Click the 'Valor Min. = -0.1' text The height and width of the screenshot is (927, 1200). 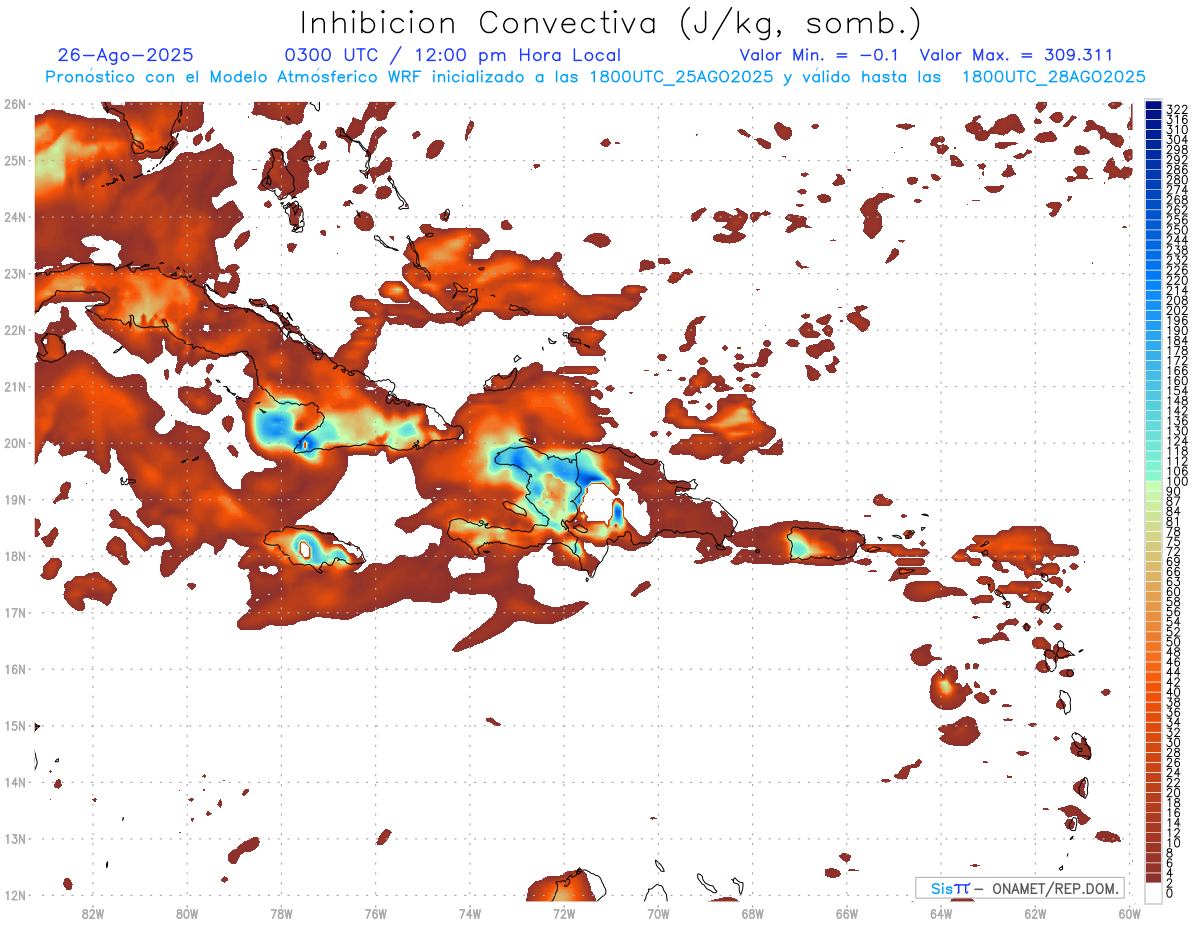coord(821,55)
